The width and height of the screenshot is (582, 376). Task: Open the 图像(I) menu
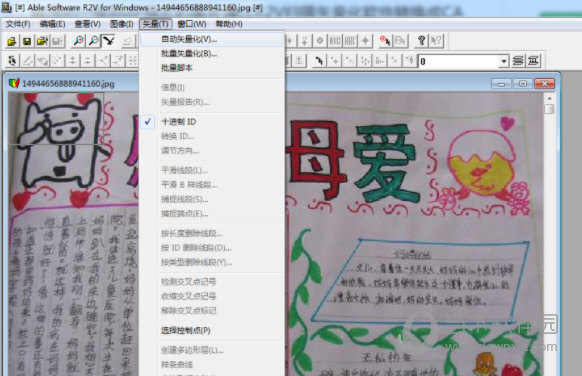[122, 24]
